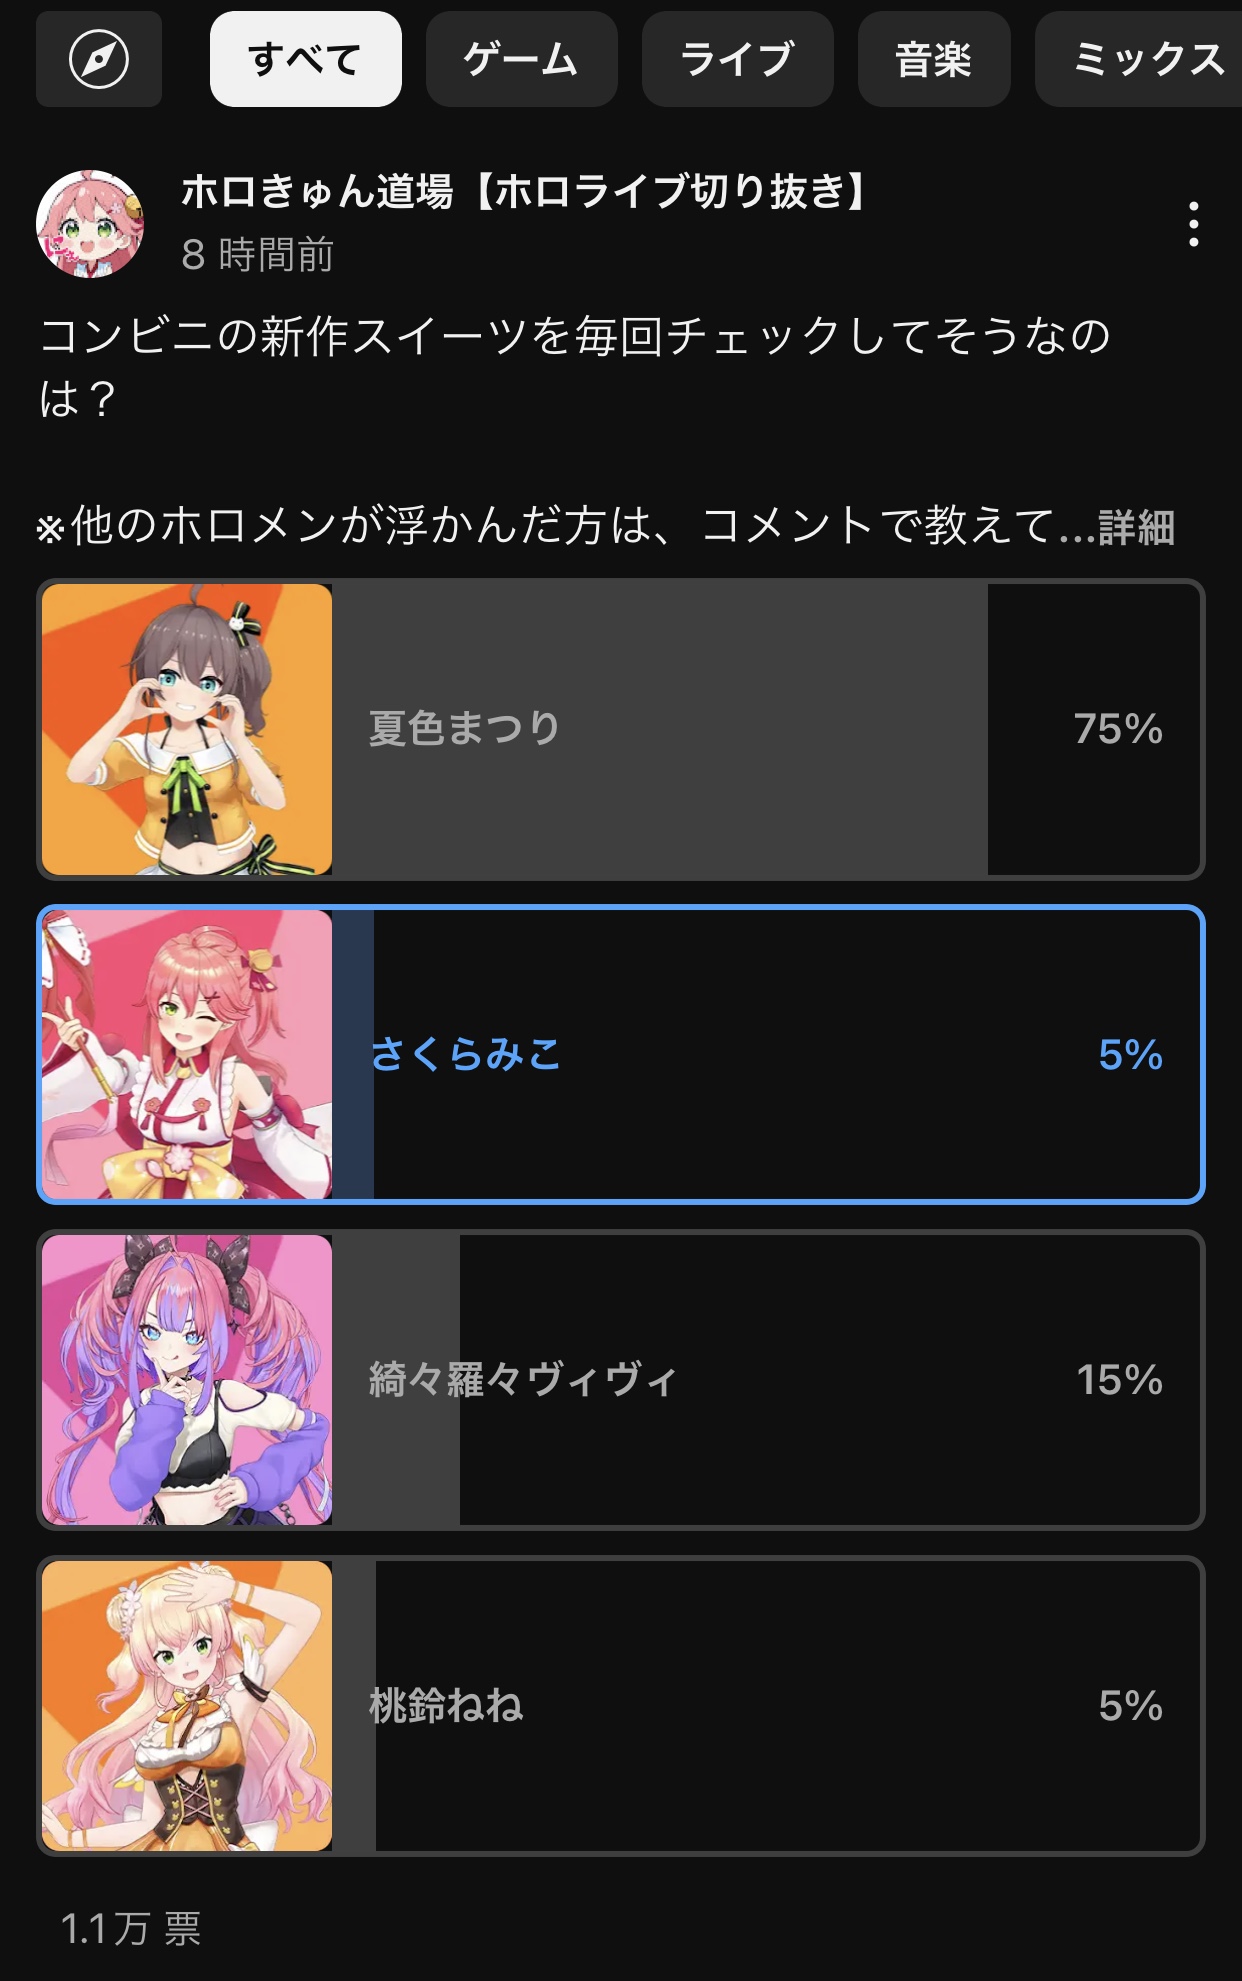Switch to the 音楽 filter chip
The width and height of the screenshot is (1242, 1981).
tap(934, 59)
